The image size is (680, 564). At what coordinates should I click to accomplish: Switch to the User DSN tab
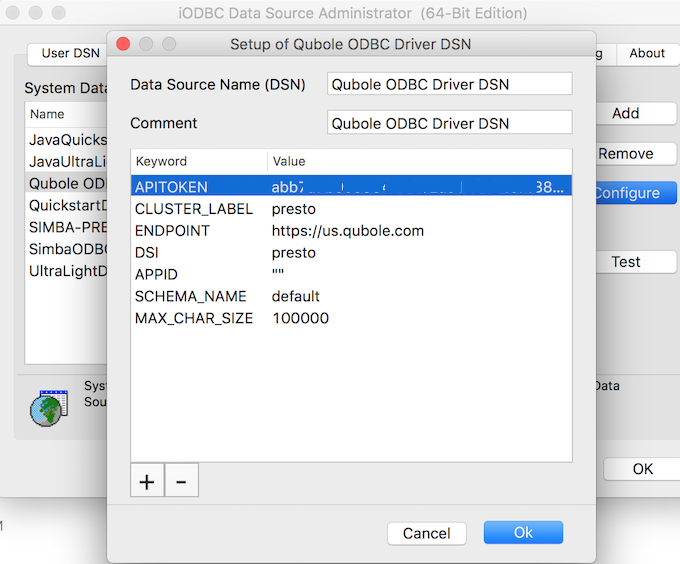coord(68,53)
